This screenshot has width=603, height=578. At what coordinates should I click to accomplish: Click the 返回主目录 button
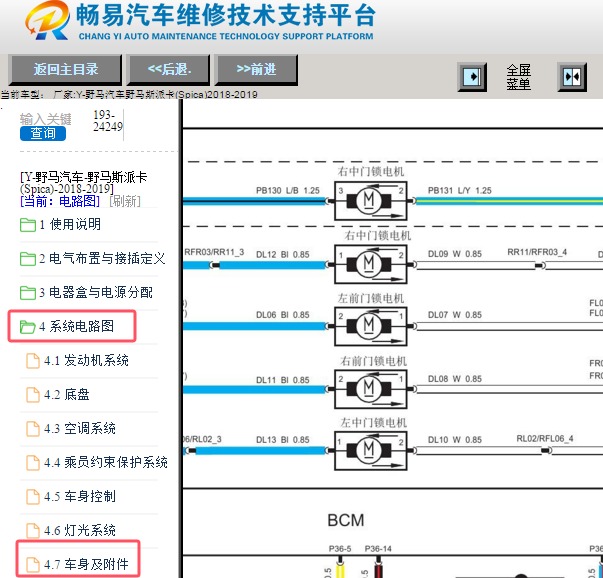pos(65,70)
